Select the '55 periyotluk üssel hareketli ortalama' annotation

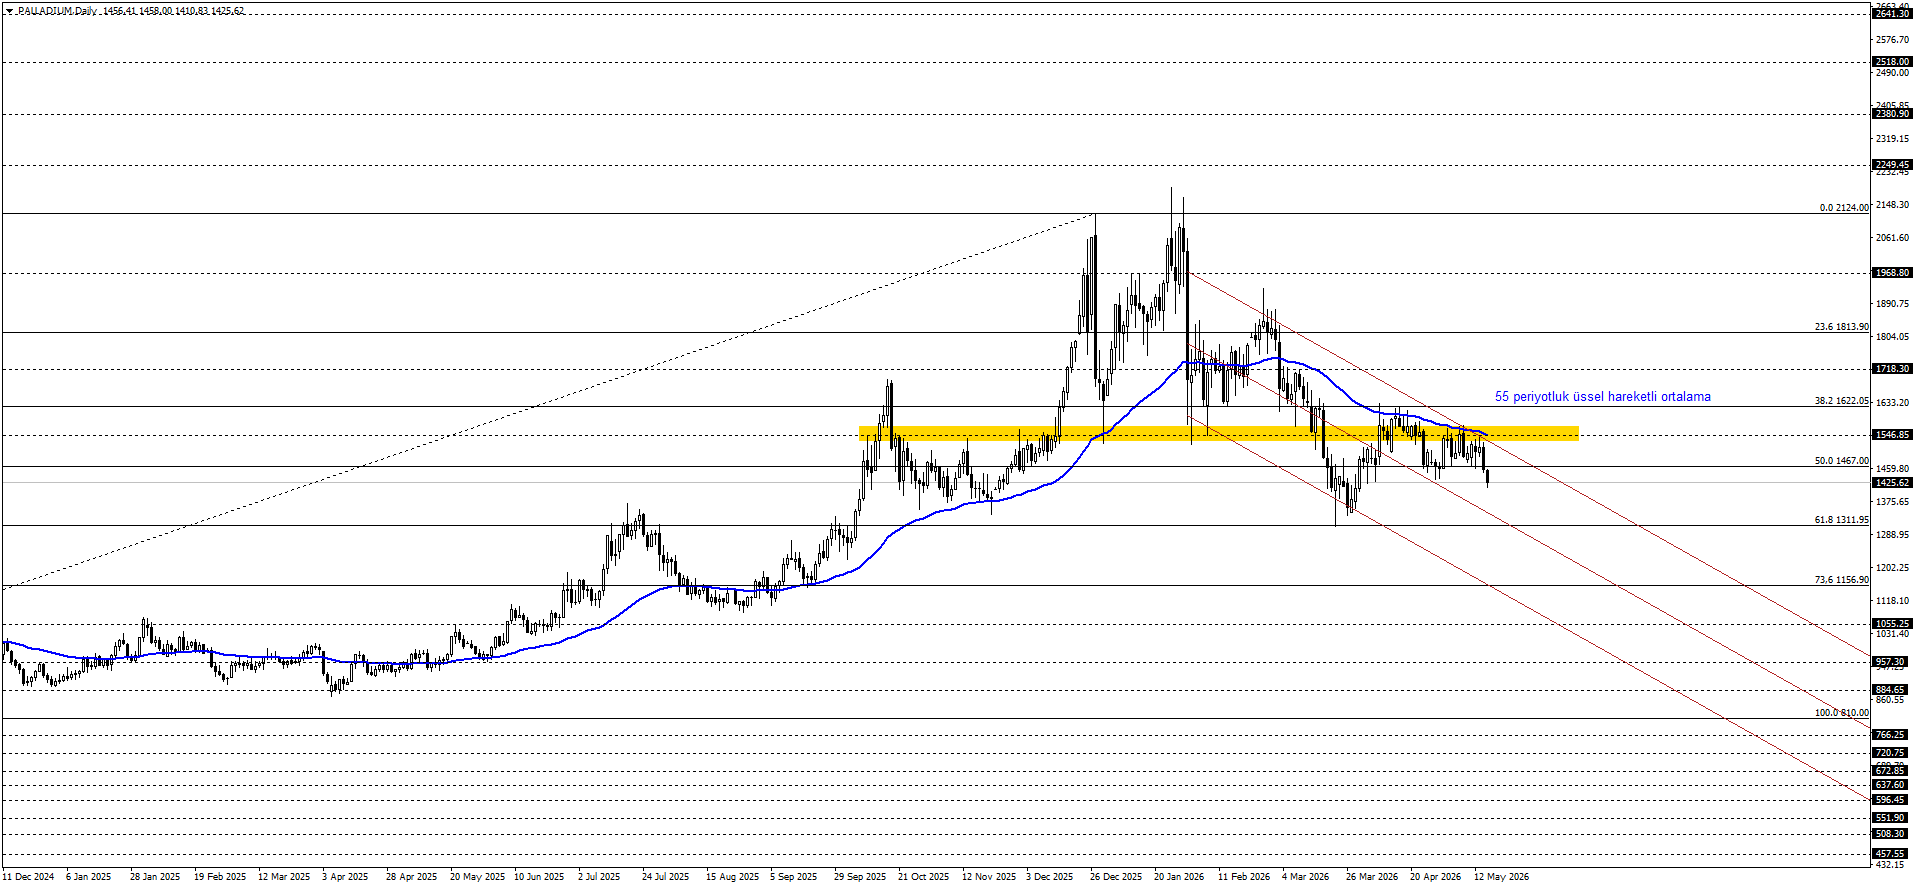pyautogui.click(x=1602, y=397)
